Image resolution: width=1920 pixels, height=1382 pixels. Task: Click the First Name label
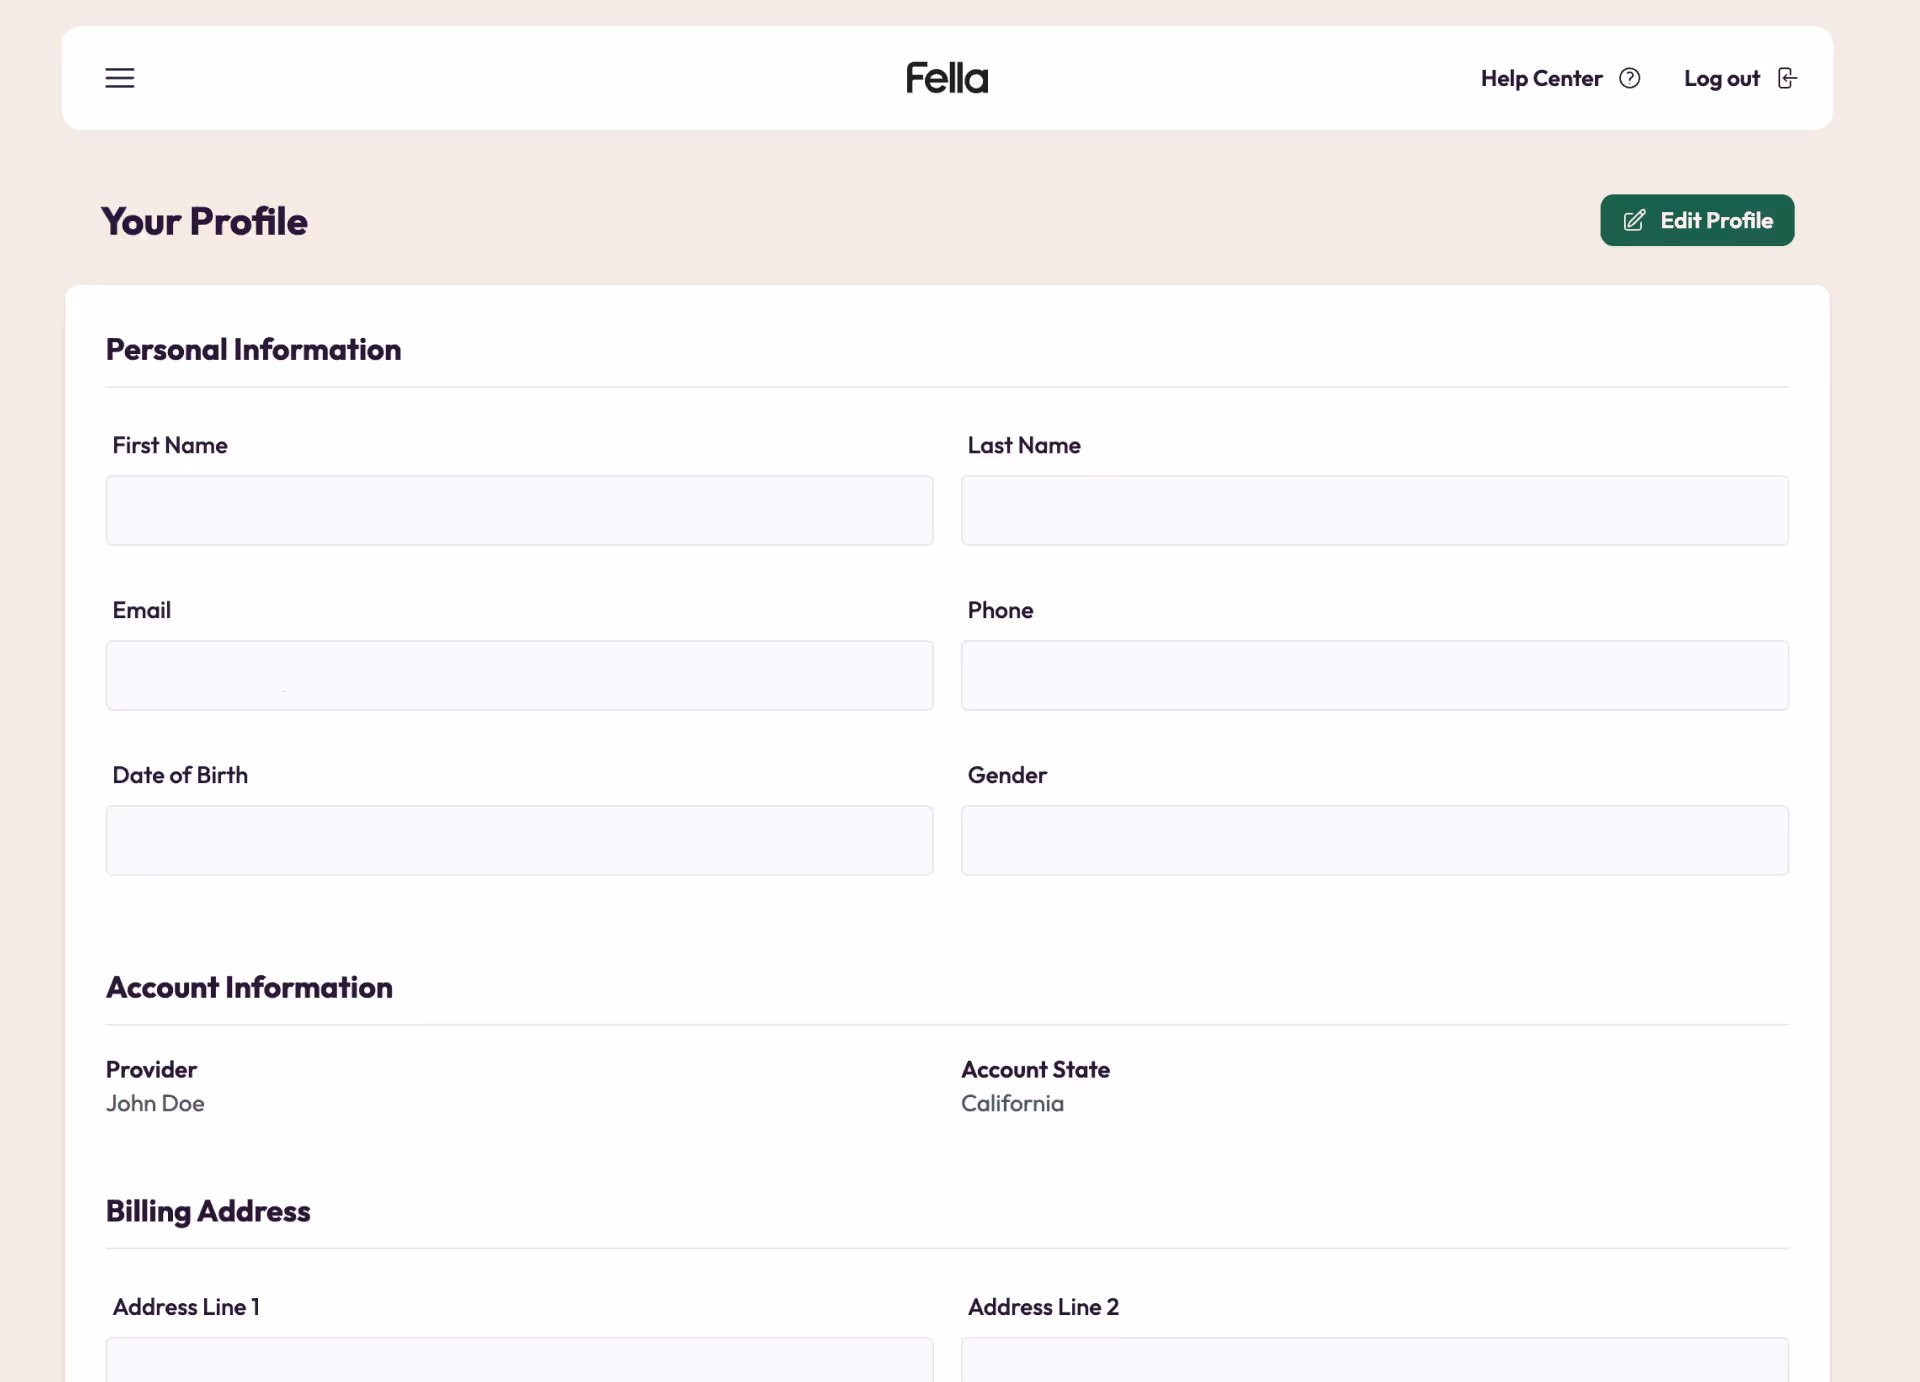click(x=170, y=445)
